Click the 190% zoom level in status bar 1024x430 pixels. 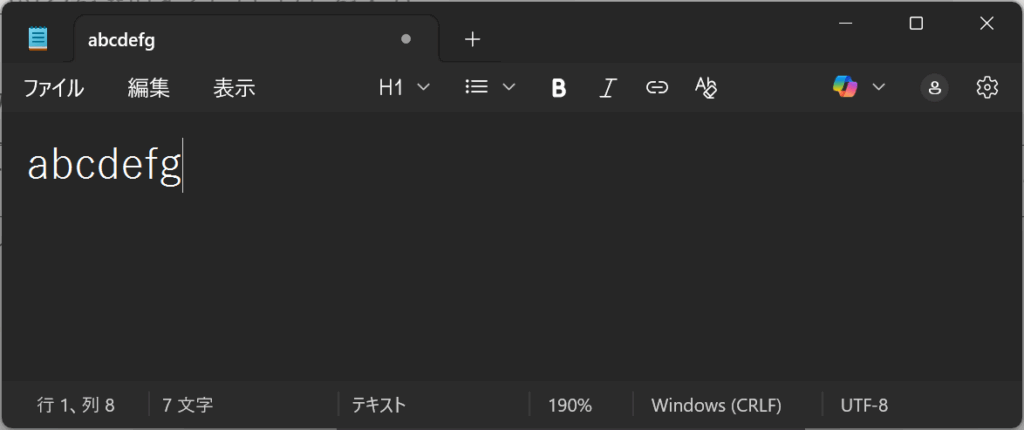pos(570,405)
